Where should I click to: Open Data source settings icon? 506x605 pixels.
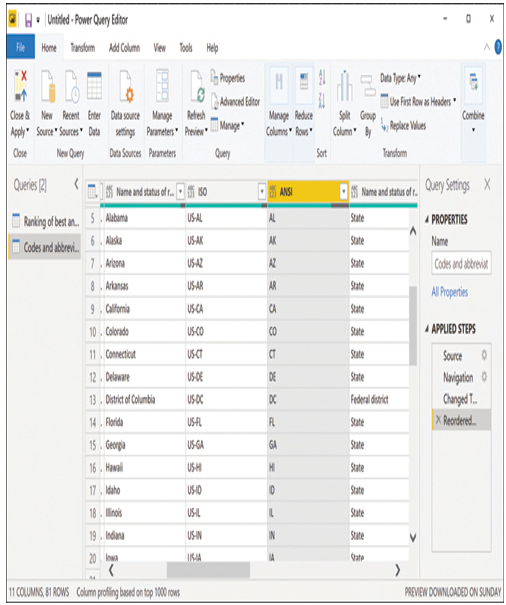click(126, 87)
